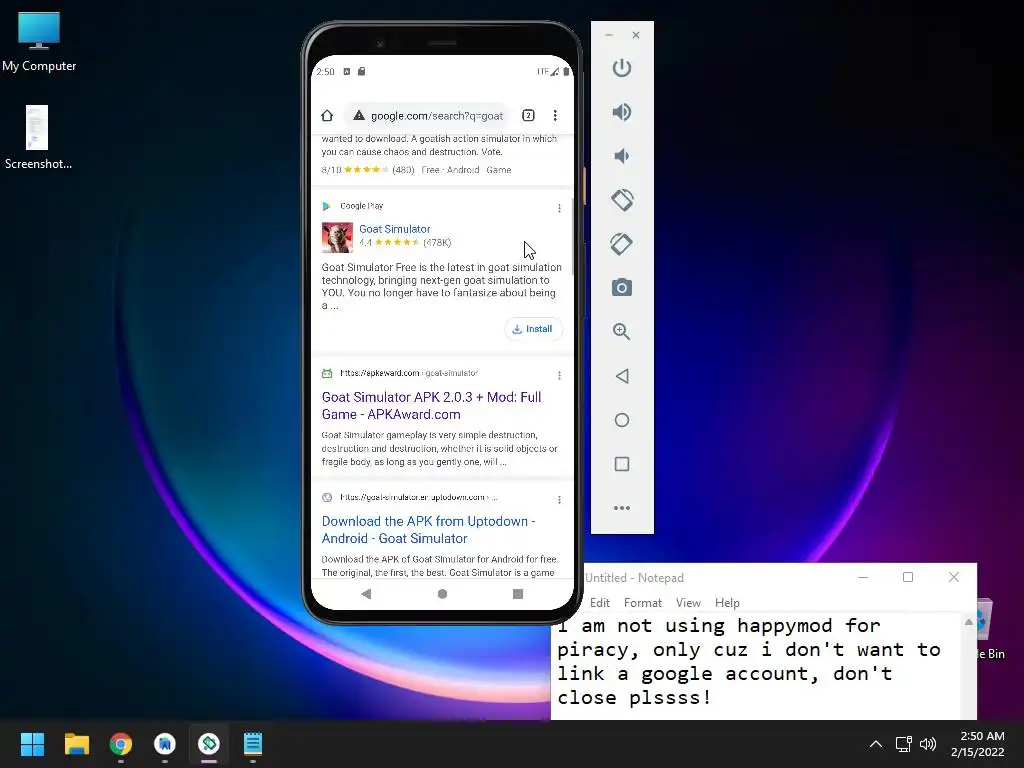Open File Explorer from taskbar

click(x=76, y=744)
